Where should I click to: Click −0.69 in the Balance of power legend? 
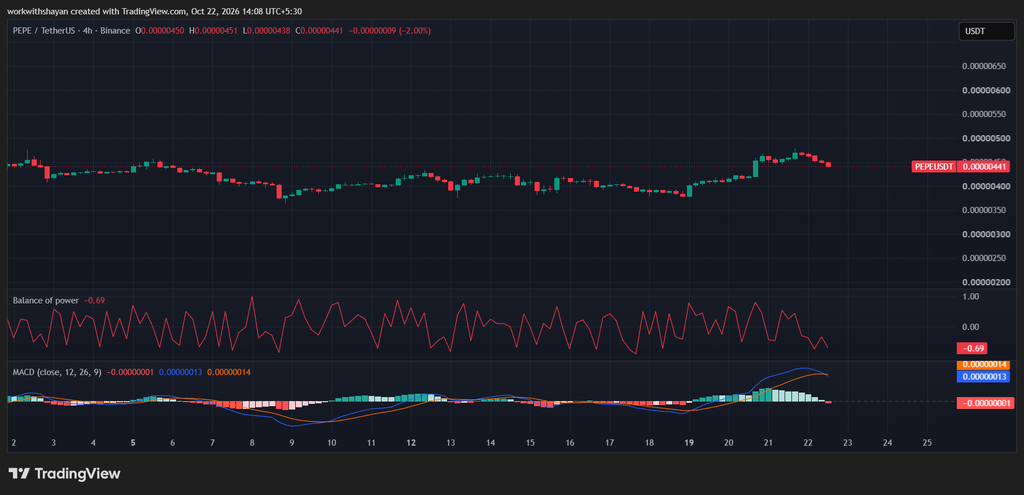point(94,300)
